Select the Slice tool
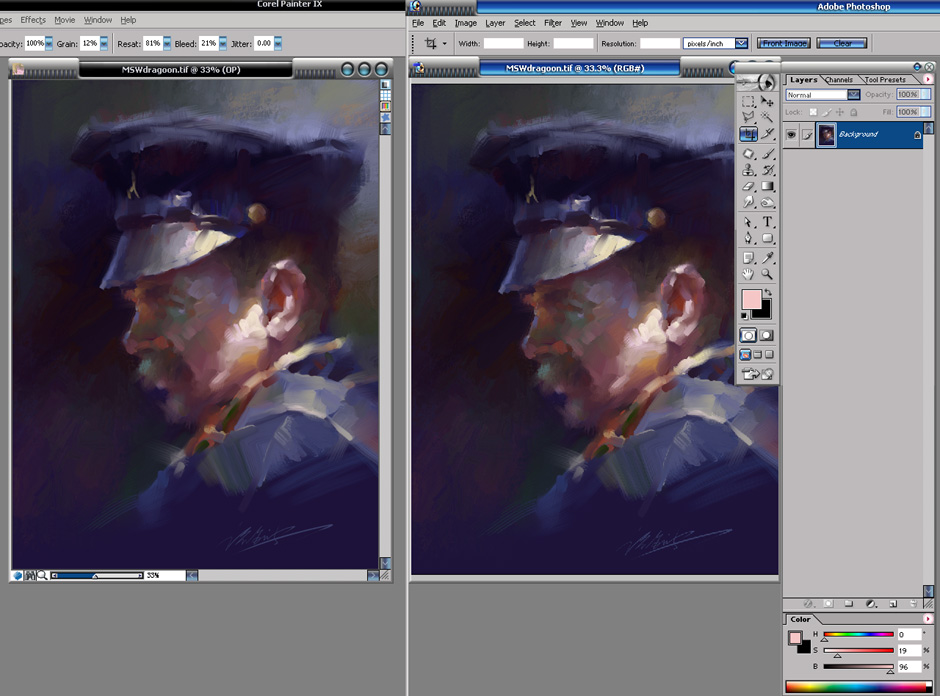The height and width of the screenshot is (696, 940). pos(767,134)
